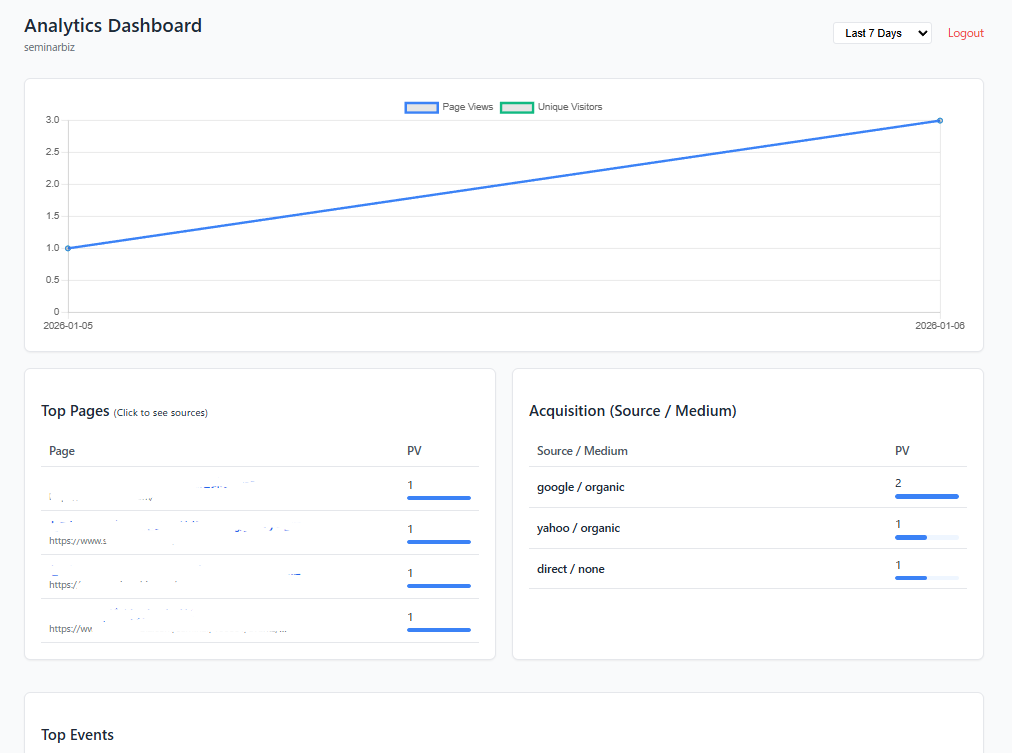Toggle the Unique Visitors legend swatch
Screen dimensions: 1012x753
coord(517,107)
